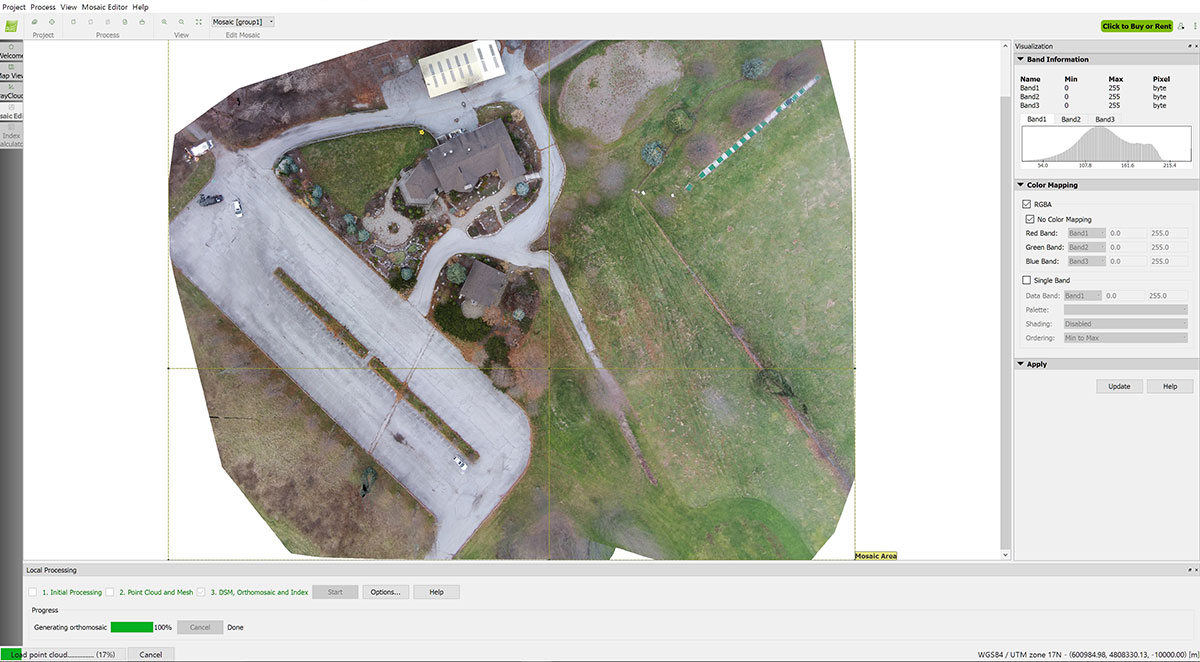The width and height of the screenshot is (1200, 662).
Task: Open the Ordering dropdown
Action: coord(1125,338)
